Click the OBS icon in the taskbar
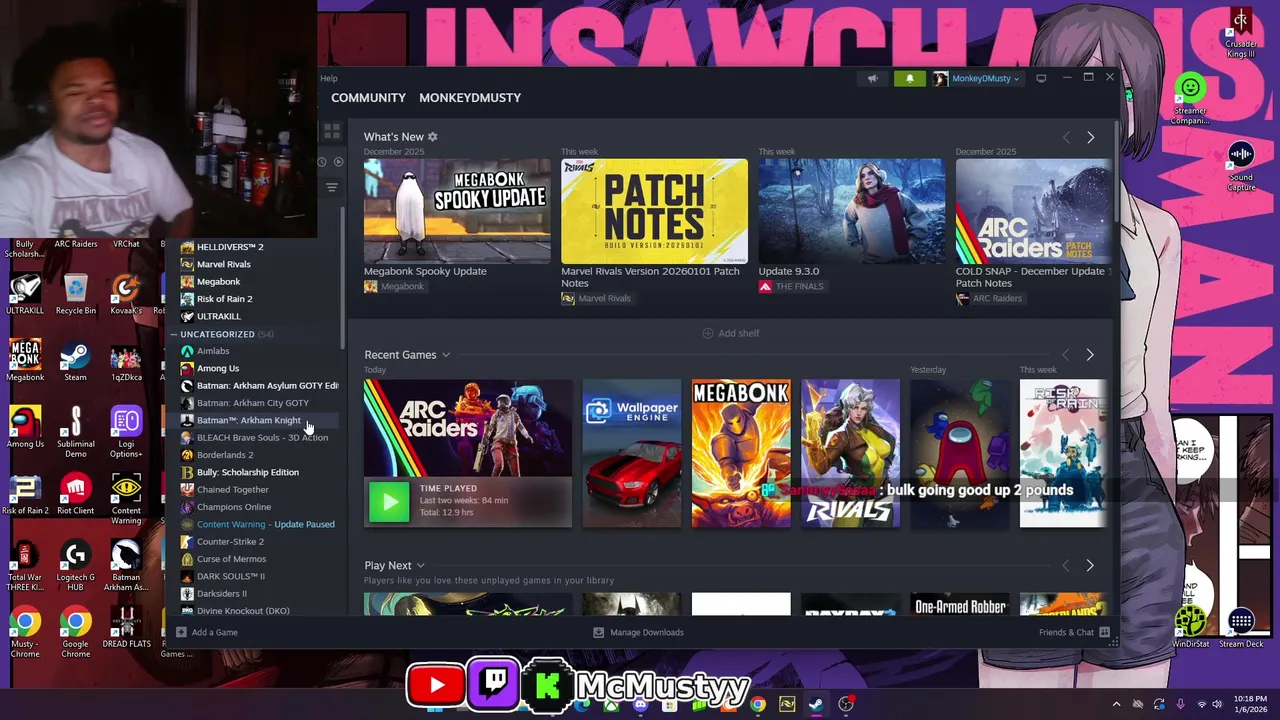The height and width of the screenshot is (720, 1280). point(846,704)
